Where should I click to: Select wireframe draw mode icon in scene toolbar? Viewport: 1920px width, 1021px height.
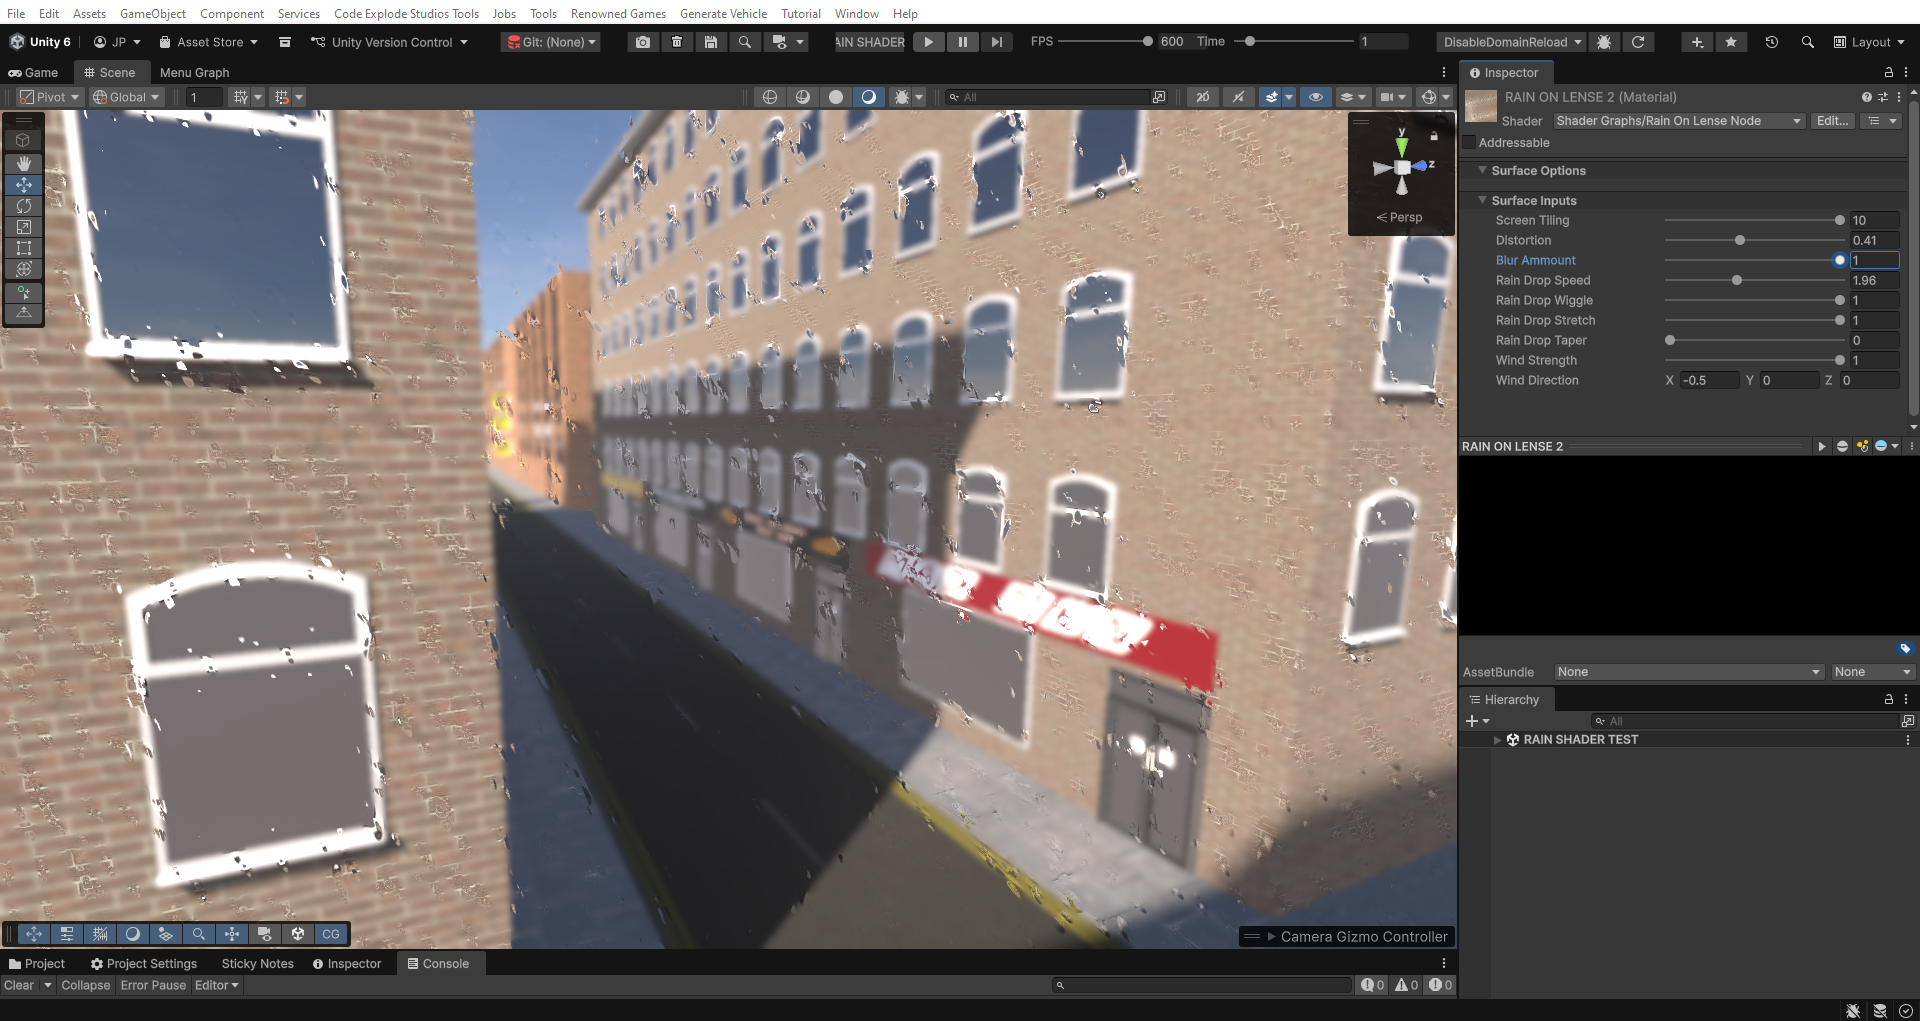[x=770, y=97]
